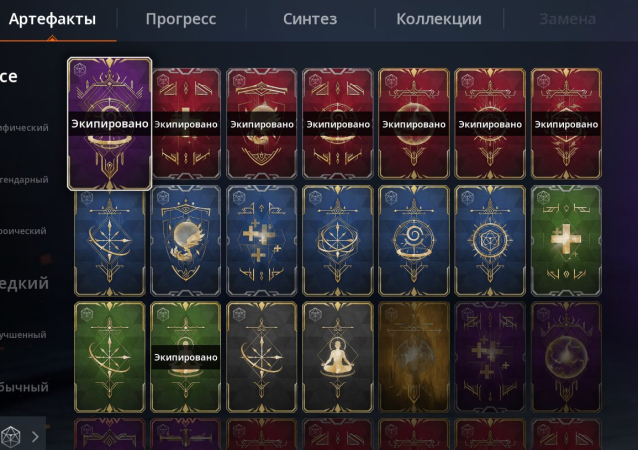The image size is (638, 450).
Task: Select the dimmed purple orb card
Action: 566,357
